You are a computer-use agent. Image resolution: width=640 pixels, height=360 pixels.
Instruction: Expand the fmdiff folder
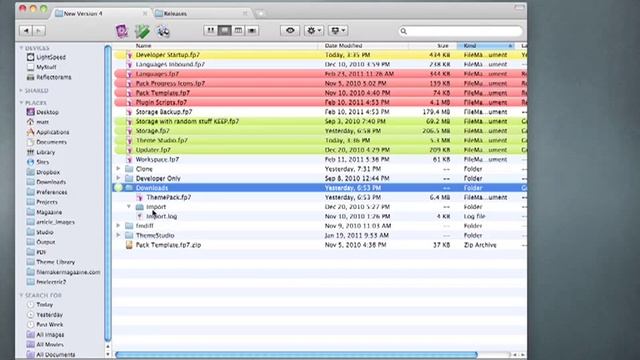click(x=118, y=226)
